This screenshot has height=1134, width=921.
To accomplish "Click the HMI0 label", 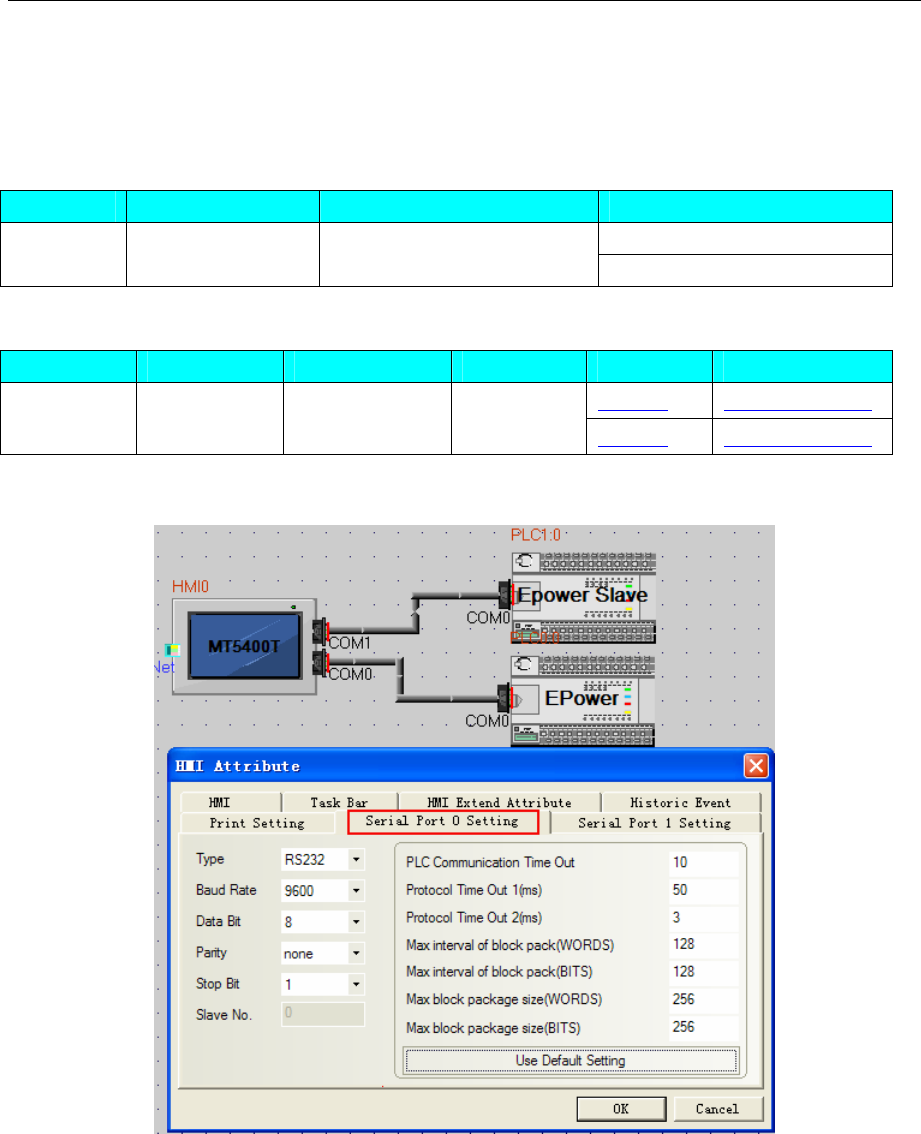I will [190, 587].
